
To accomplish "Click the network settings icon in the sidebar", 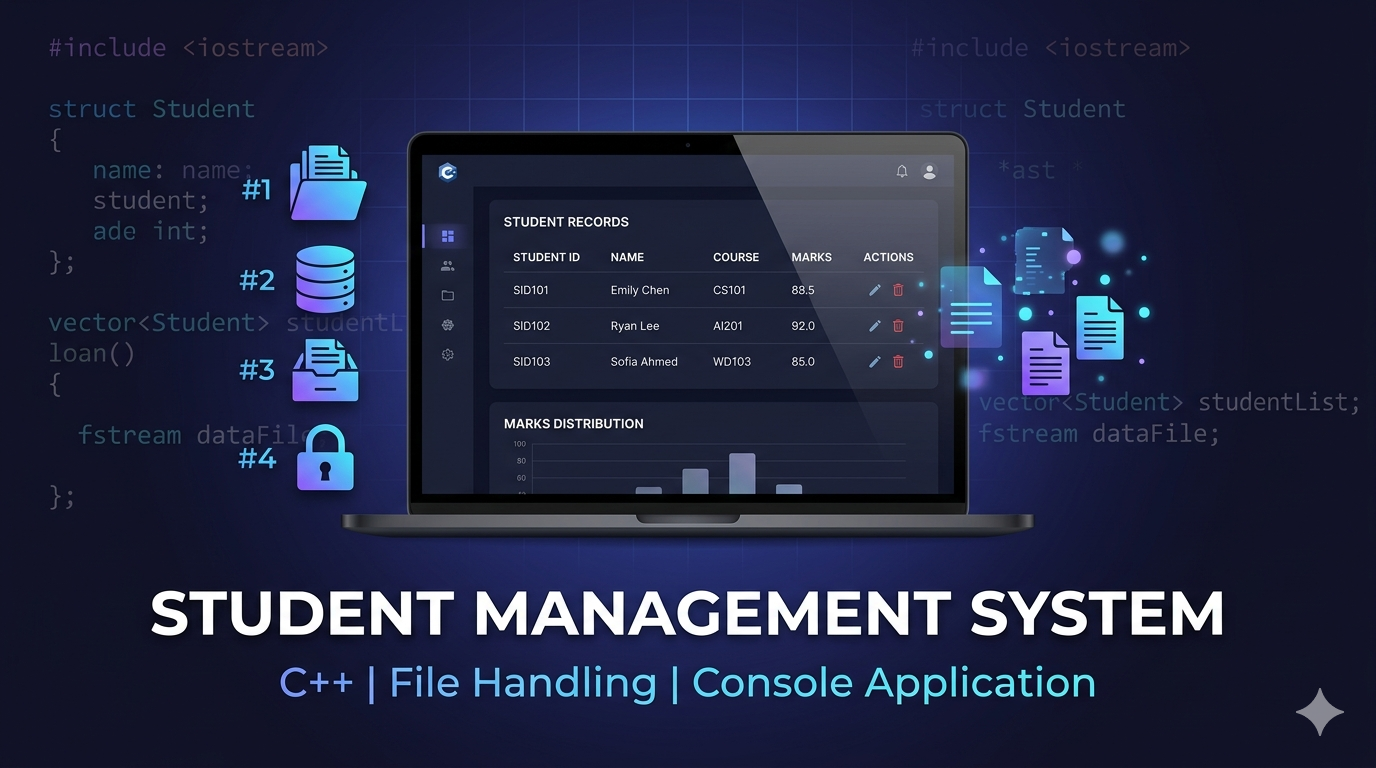I will pyautogui.click(x=447, y=325).
